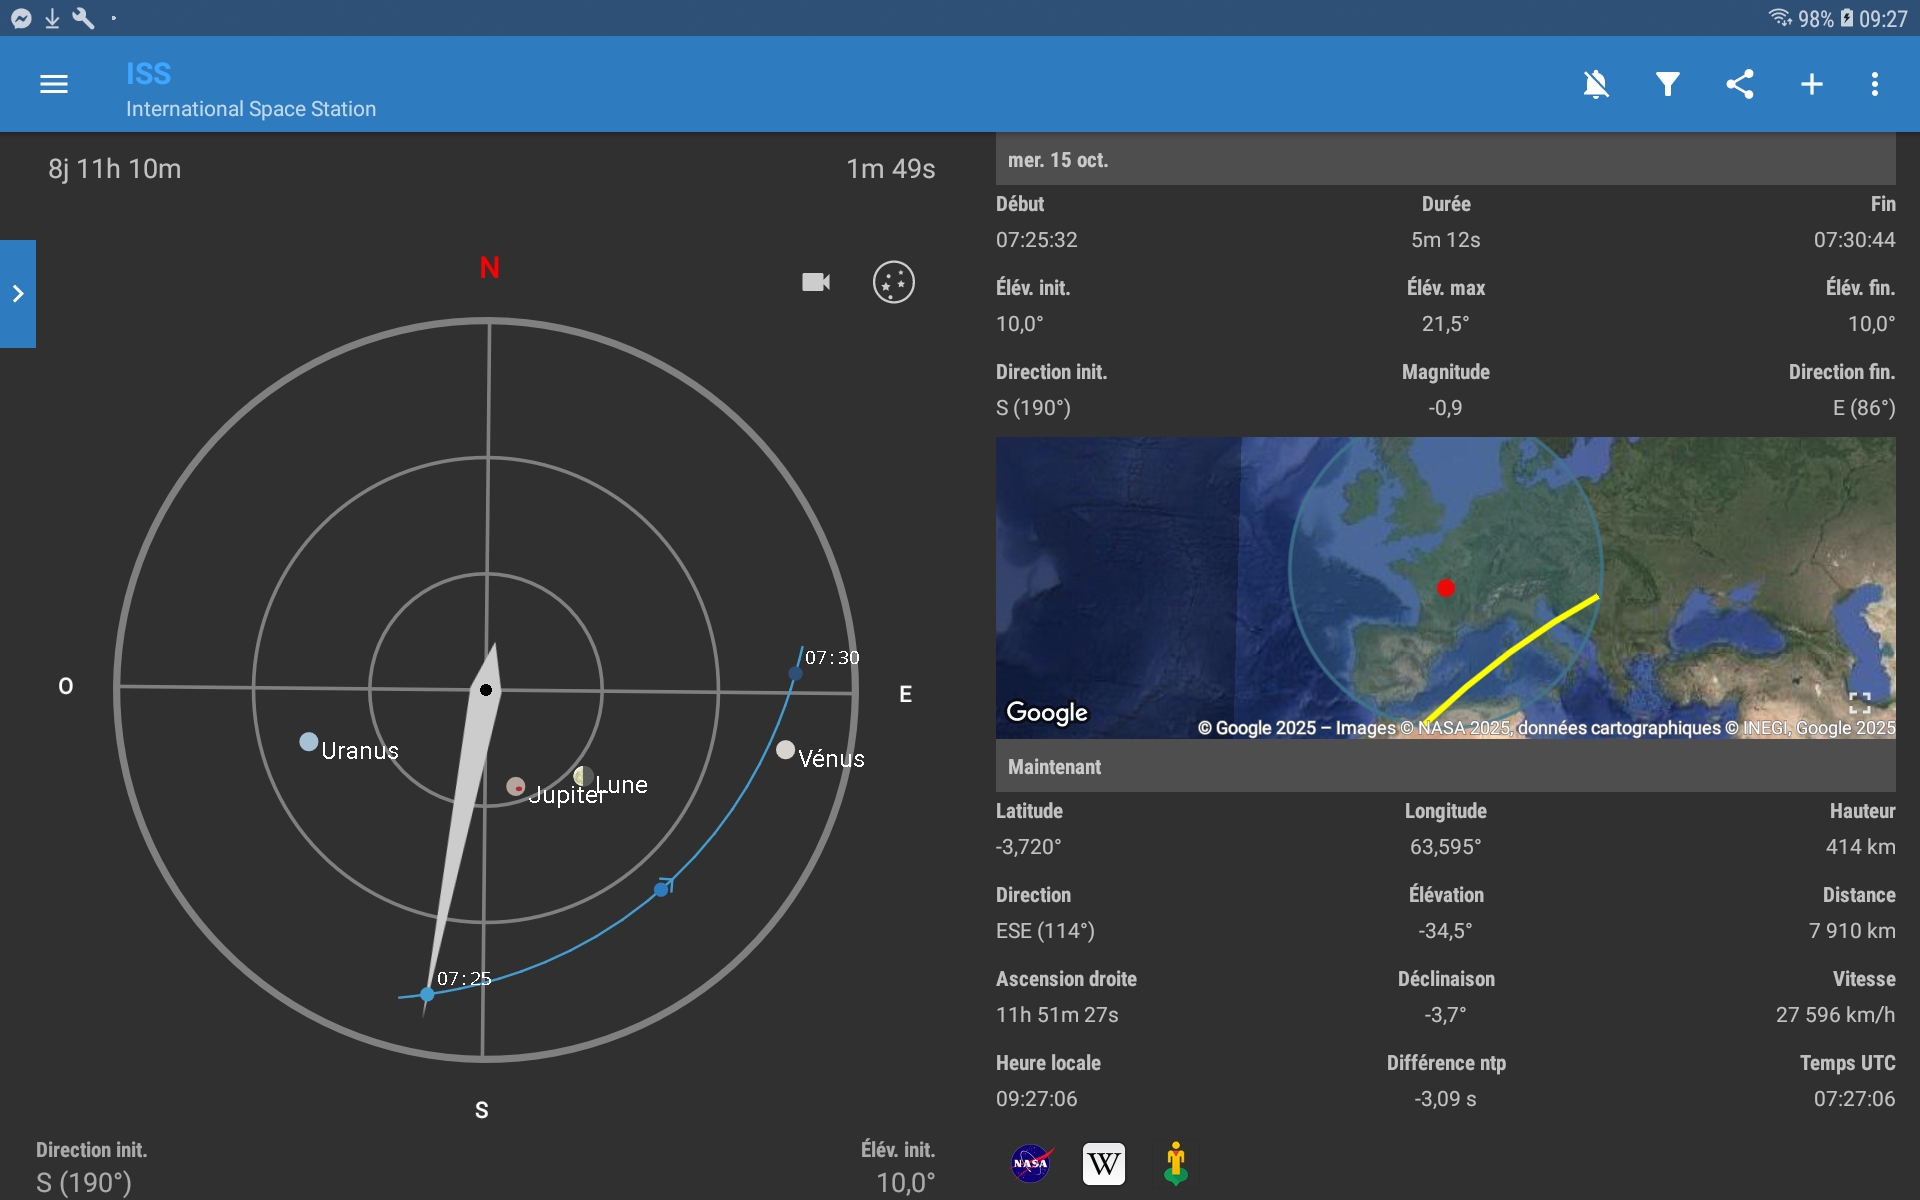Toggle the constellation stars display
Image resolution: width=1920 pixels, height=1200 pixels.
pos(893,282)
